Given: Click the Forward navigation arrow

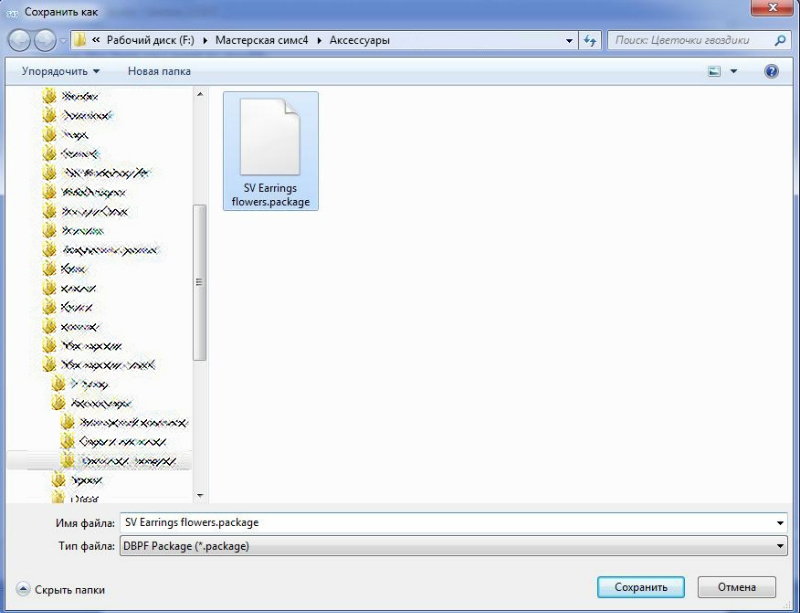Looking at the screenshot, I should [45, 41].
